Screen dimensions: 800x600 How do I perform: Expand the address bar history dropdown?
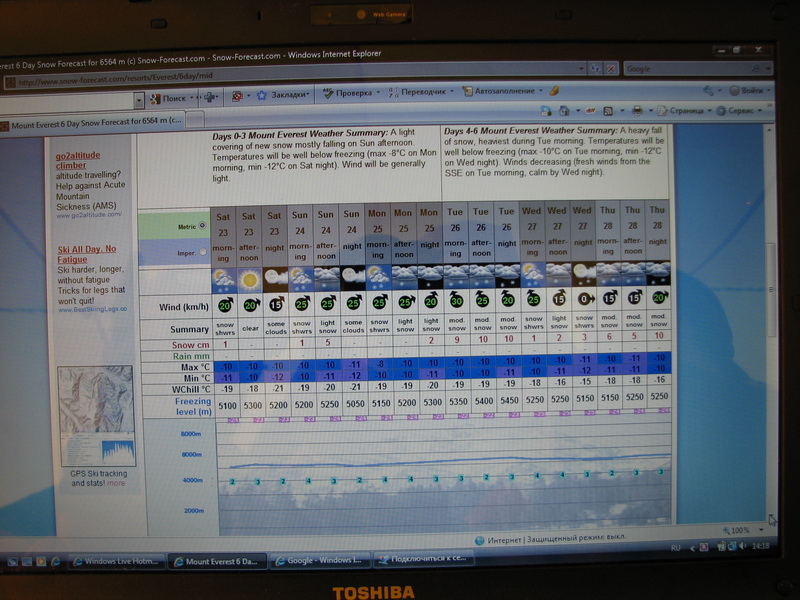582,68
